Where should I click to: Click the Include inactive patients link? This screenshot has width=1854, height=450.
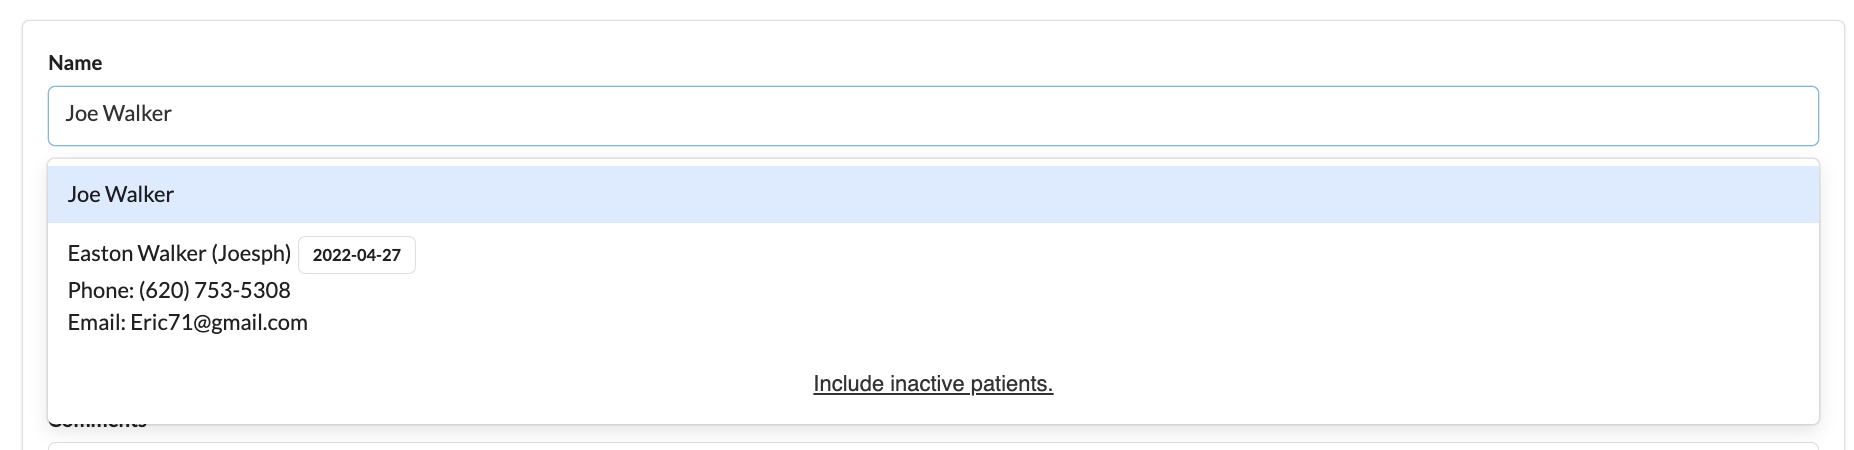click(932, 384)
